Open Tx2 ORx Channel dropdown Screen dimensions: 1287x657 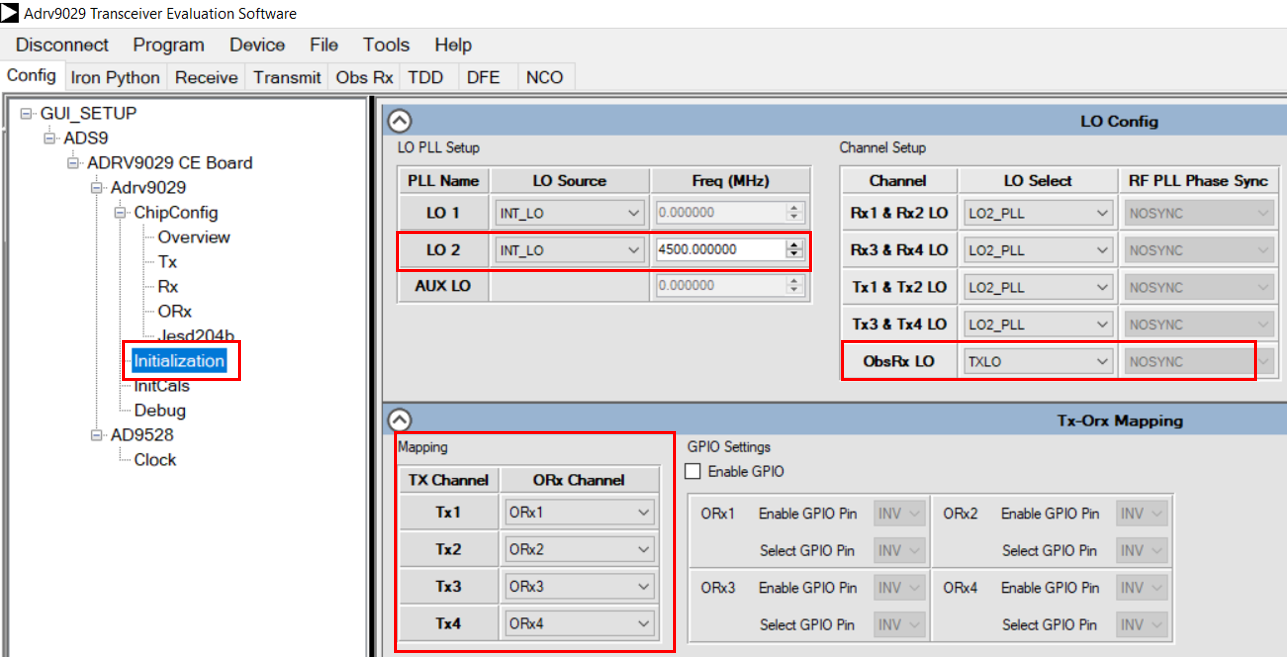(x=579, y=550)
